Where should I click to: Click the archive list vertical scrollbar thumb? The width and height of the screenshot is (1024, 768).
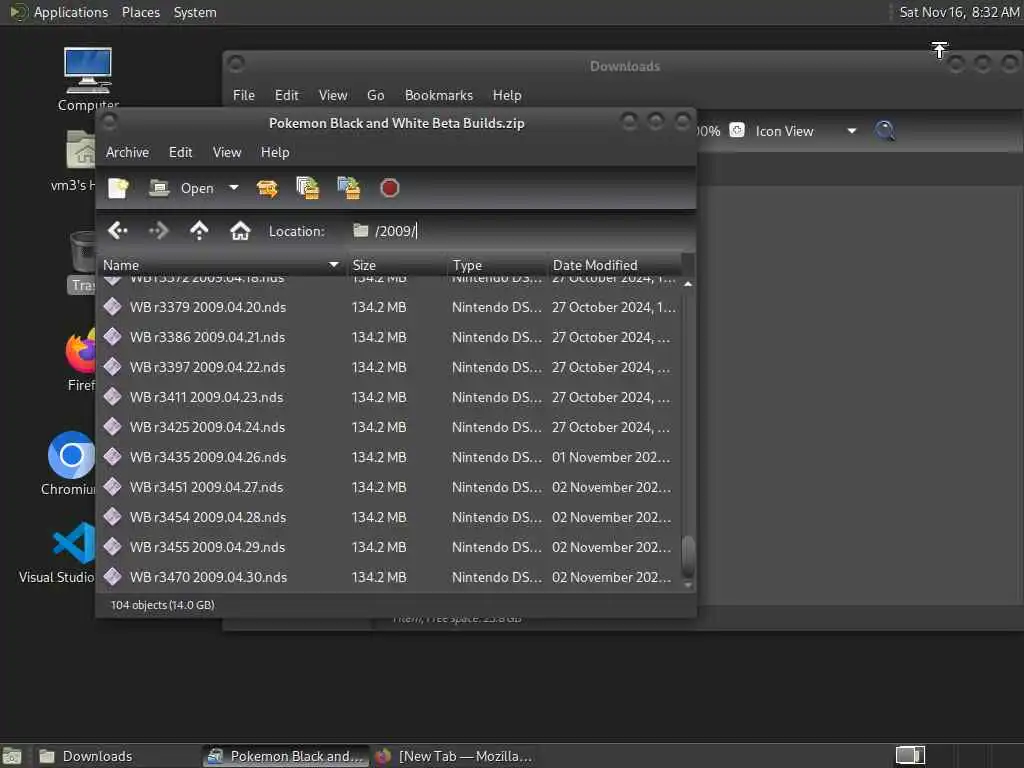(688, 556)
